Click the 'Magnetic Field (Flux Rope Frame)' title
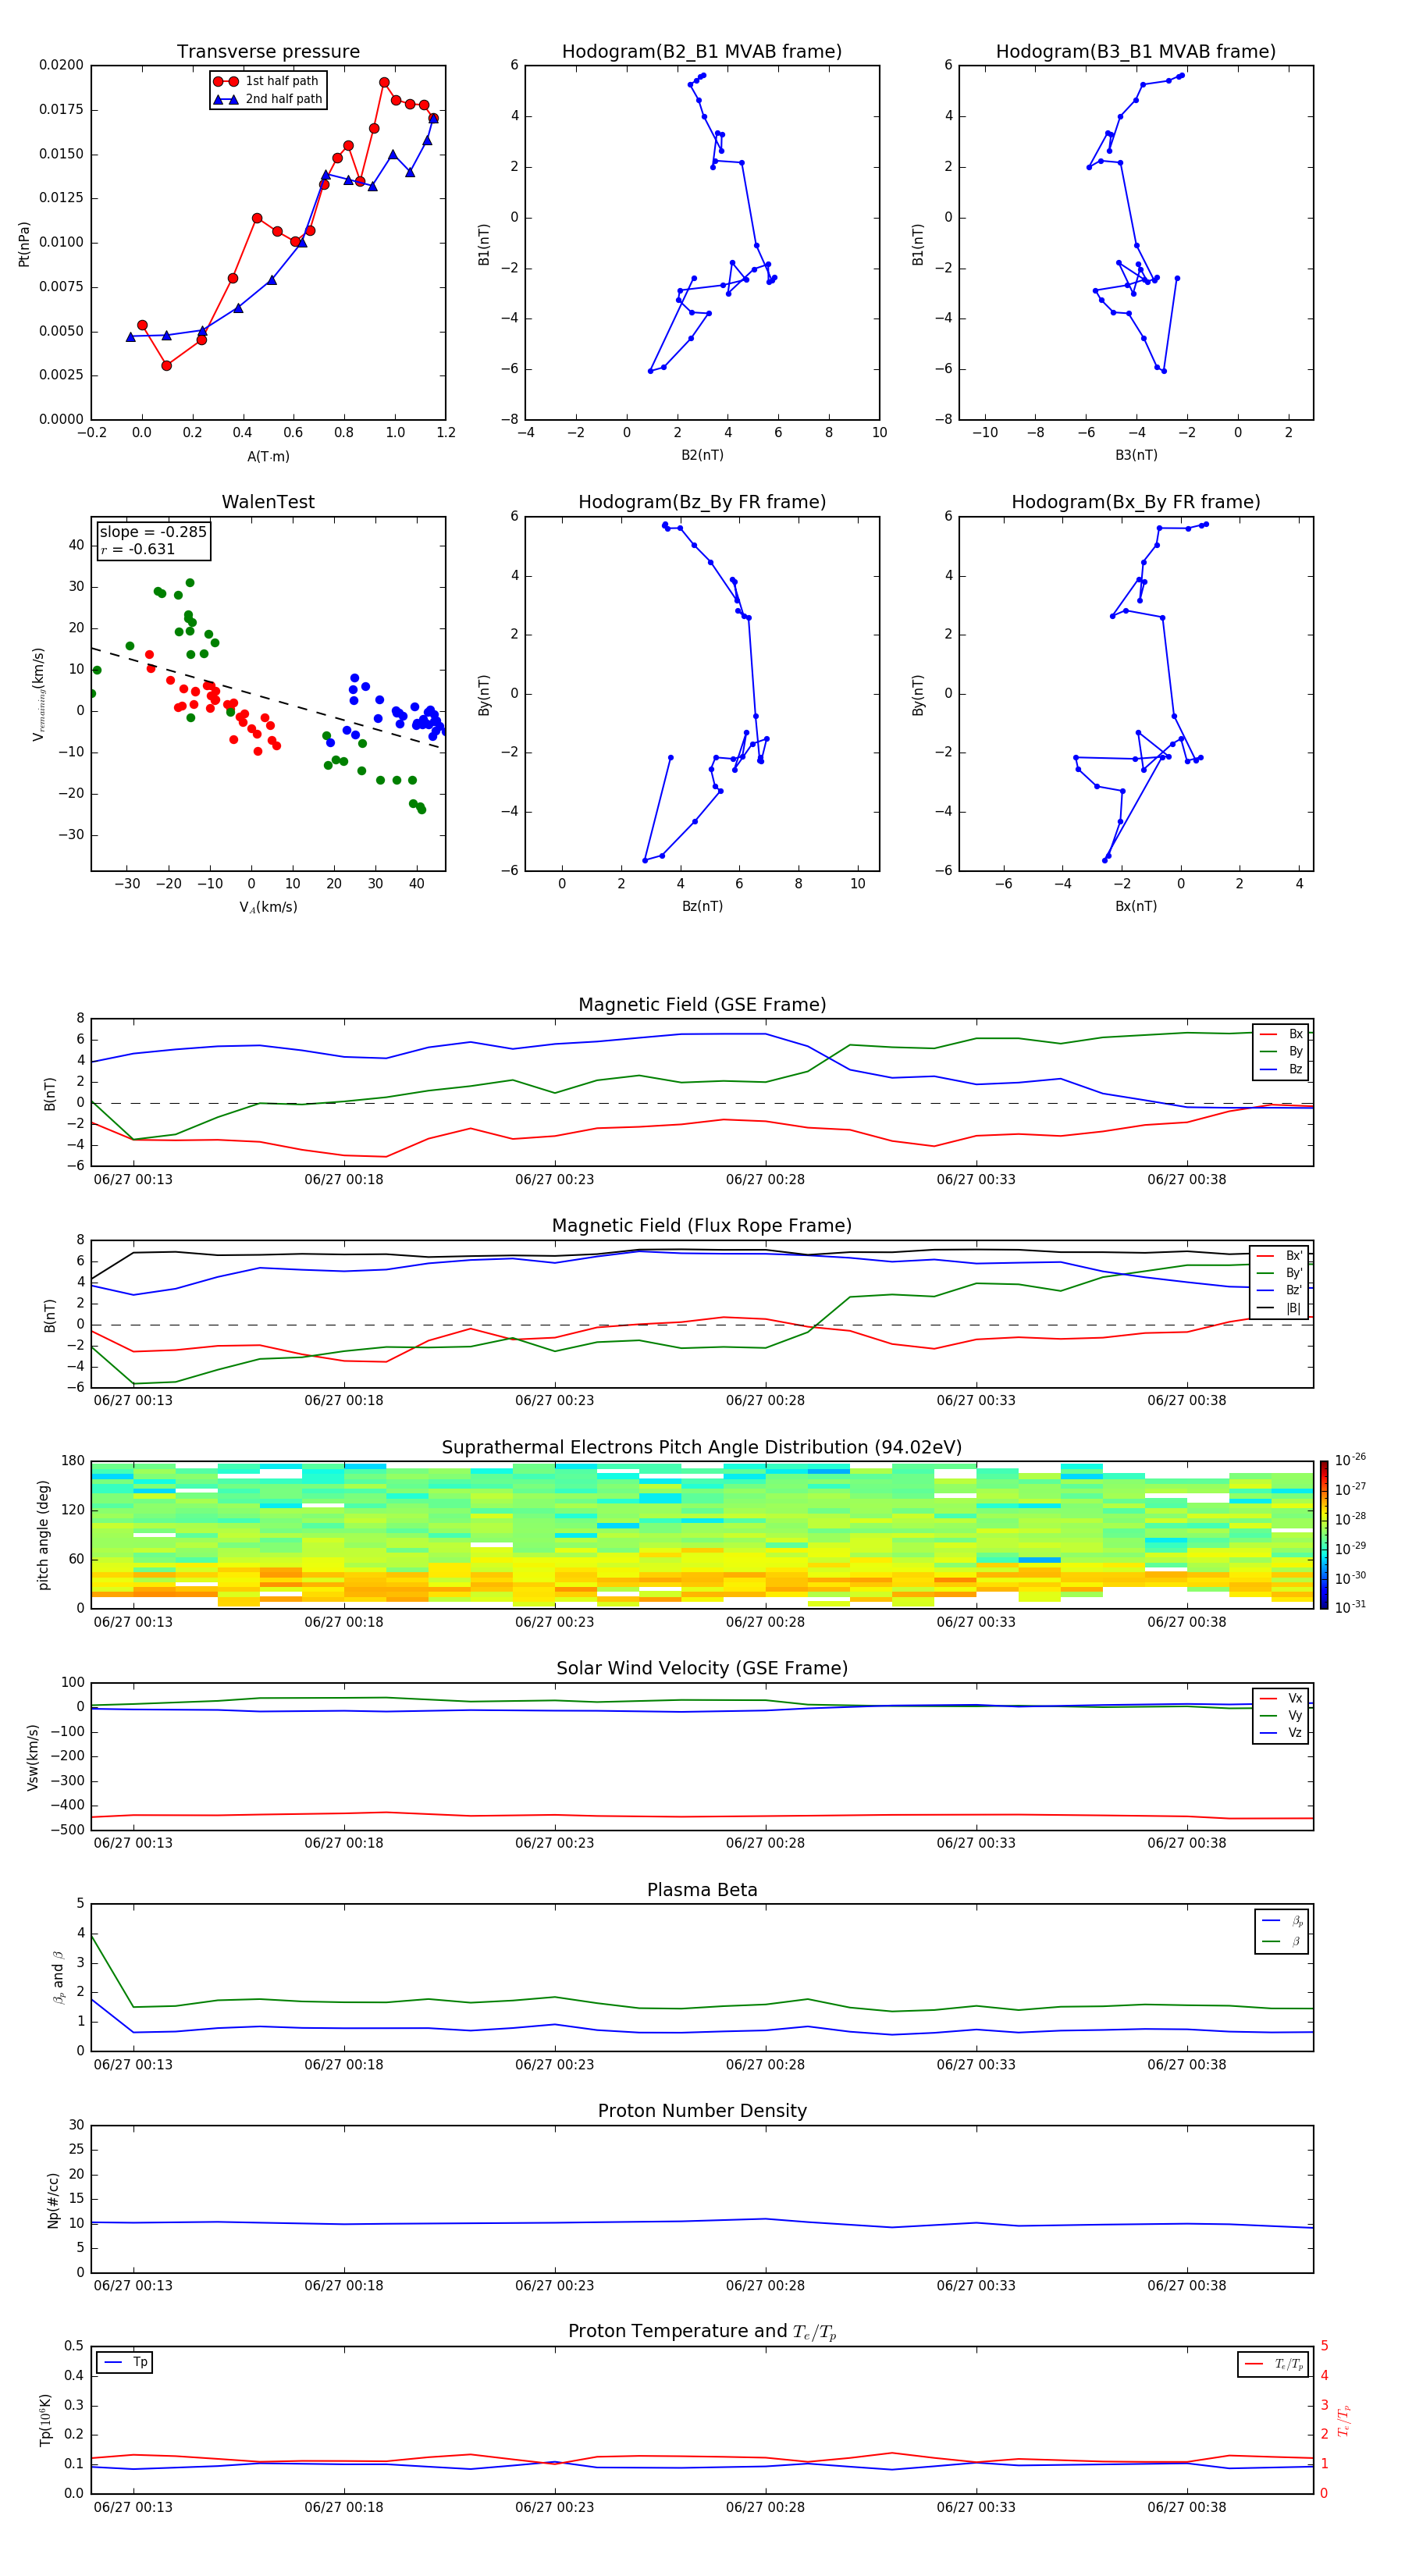Viewport: 1405px width, 2576px height. pos(702,1226)
